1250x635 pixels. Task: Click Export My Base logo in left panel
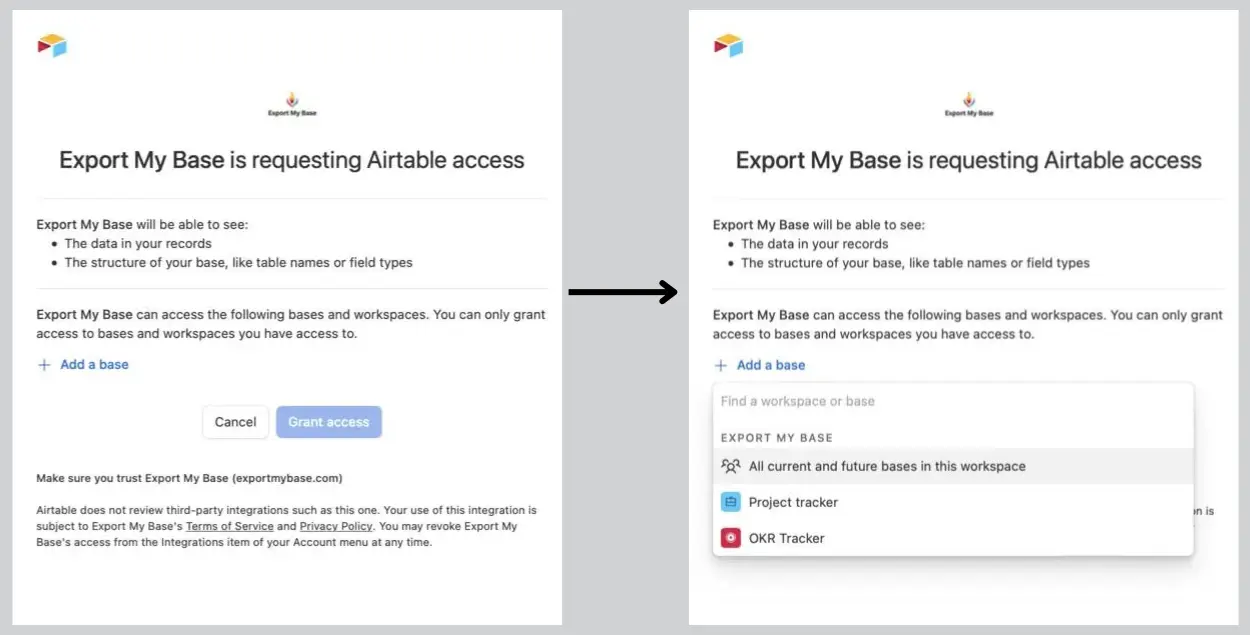pyautogui.click(x=292, y=103)
